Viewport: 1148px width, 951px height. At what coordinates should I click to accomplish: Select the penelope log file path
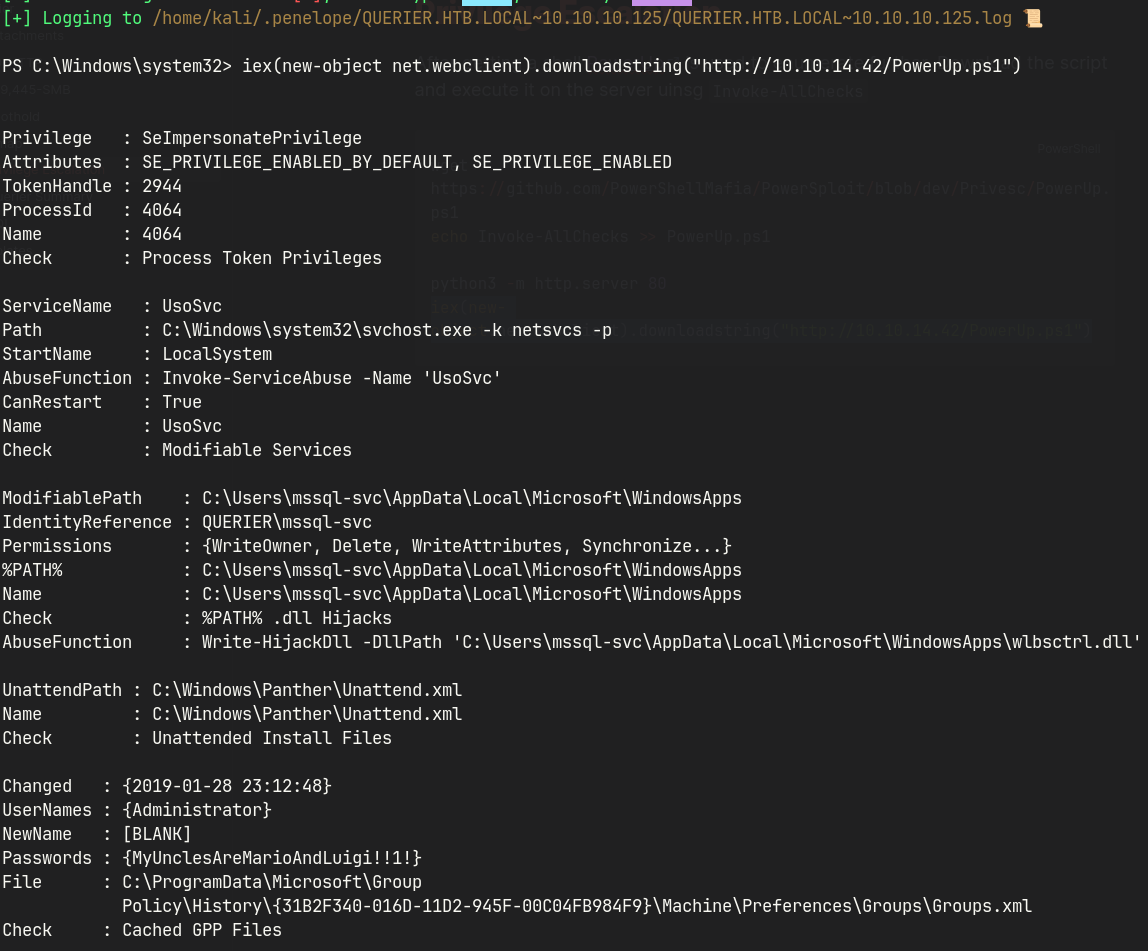pyautogui.click(x=582, y=18)
